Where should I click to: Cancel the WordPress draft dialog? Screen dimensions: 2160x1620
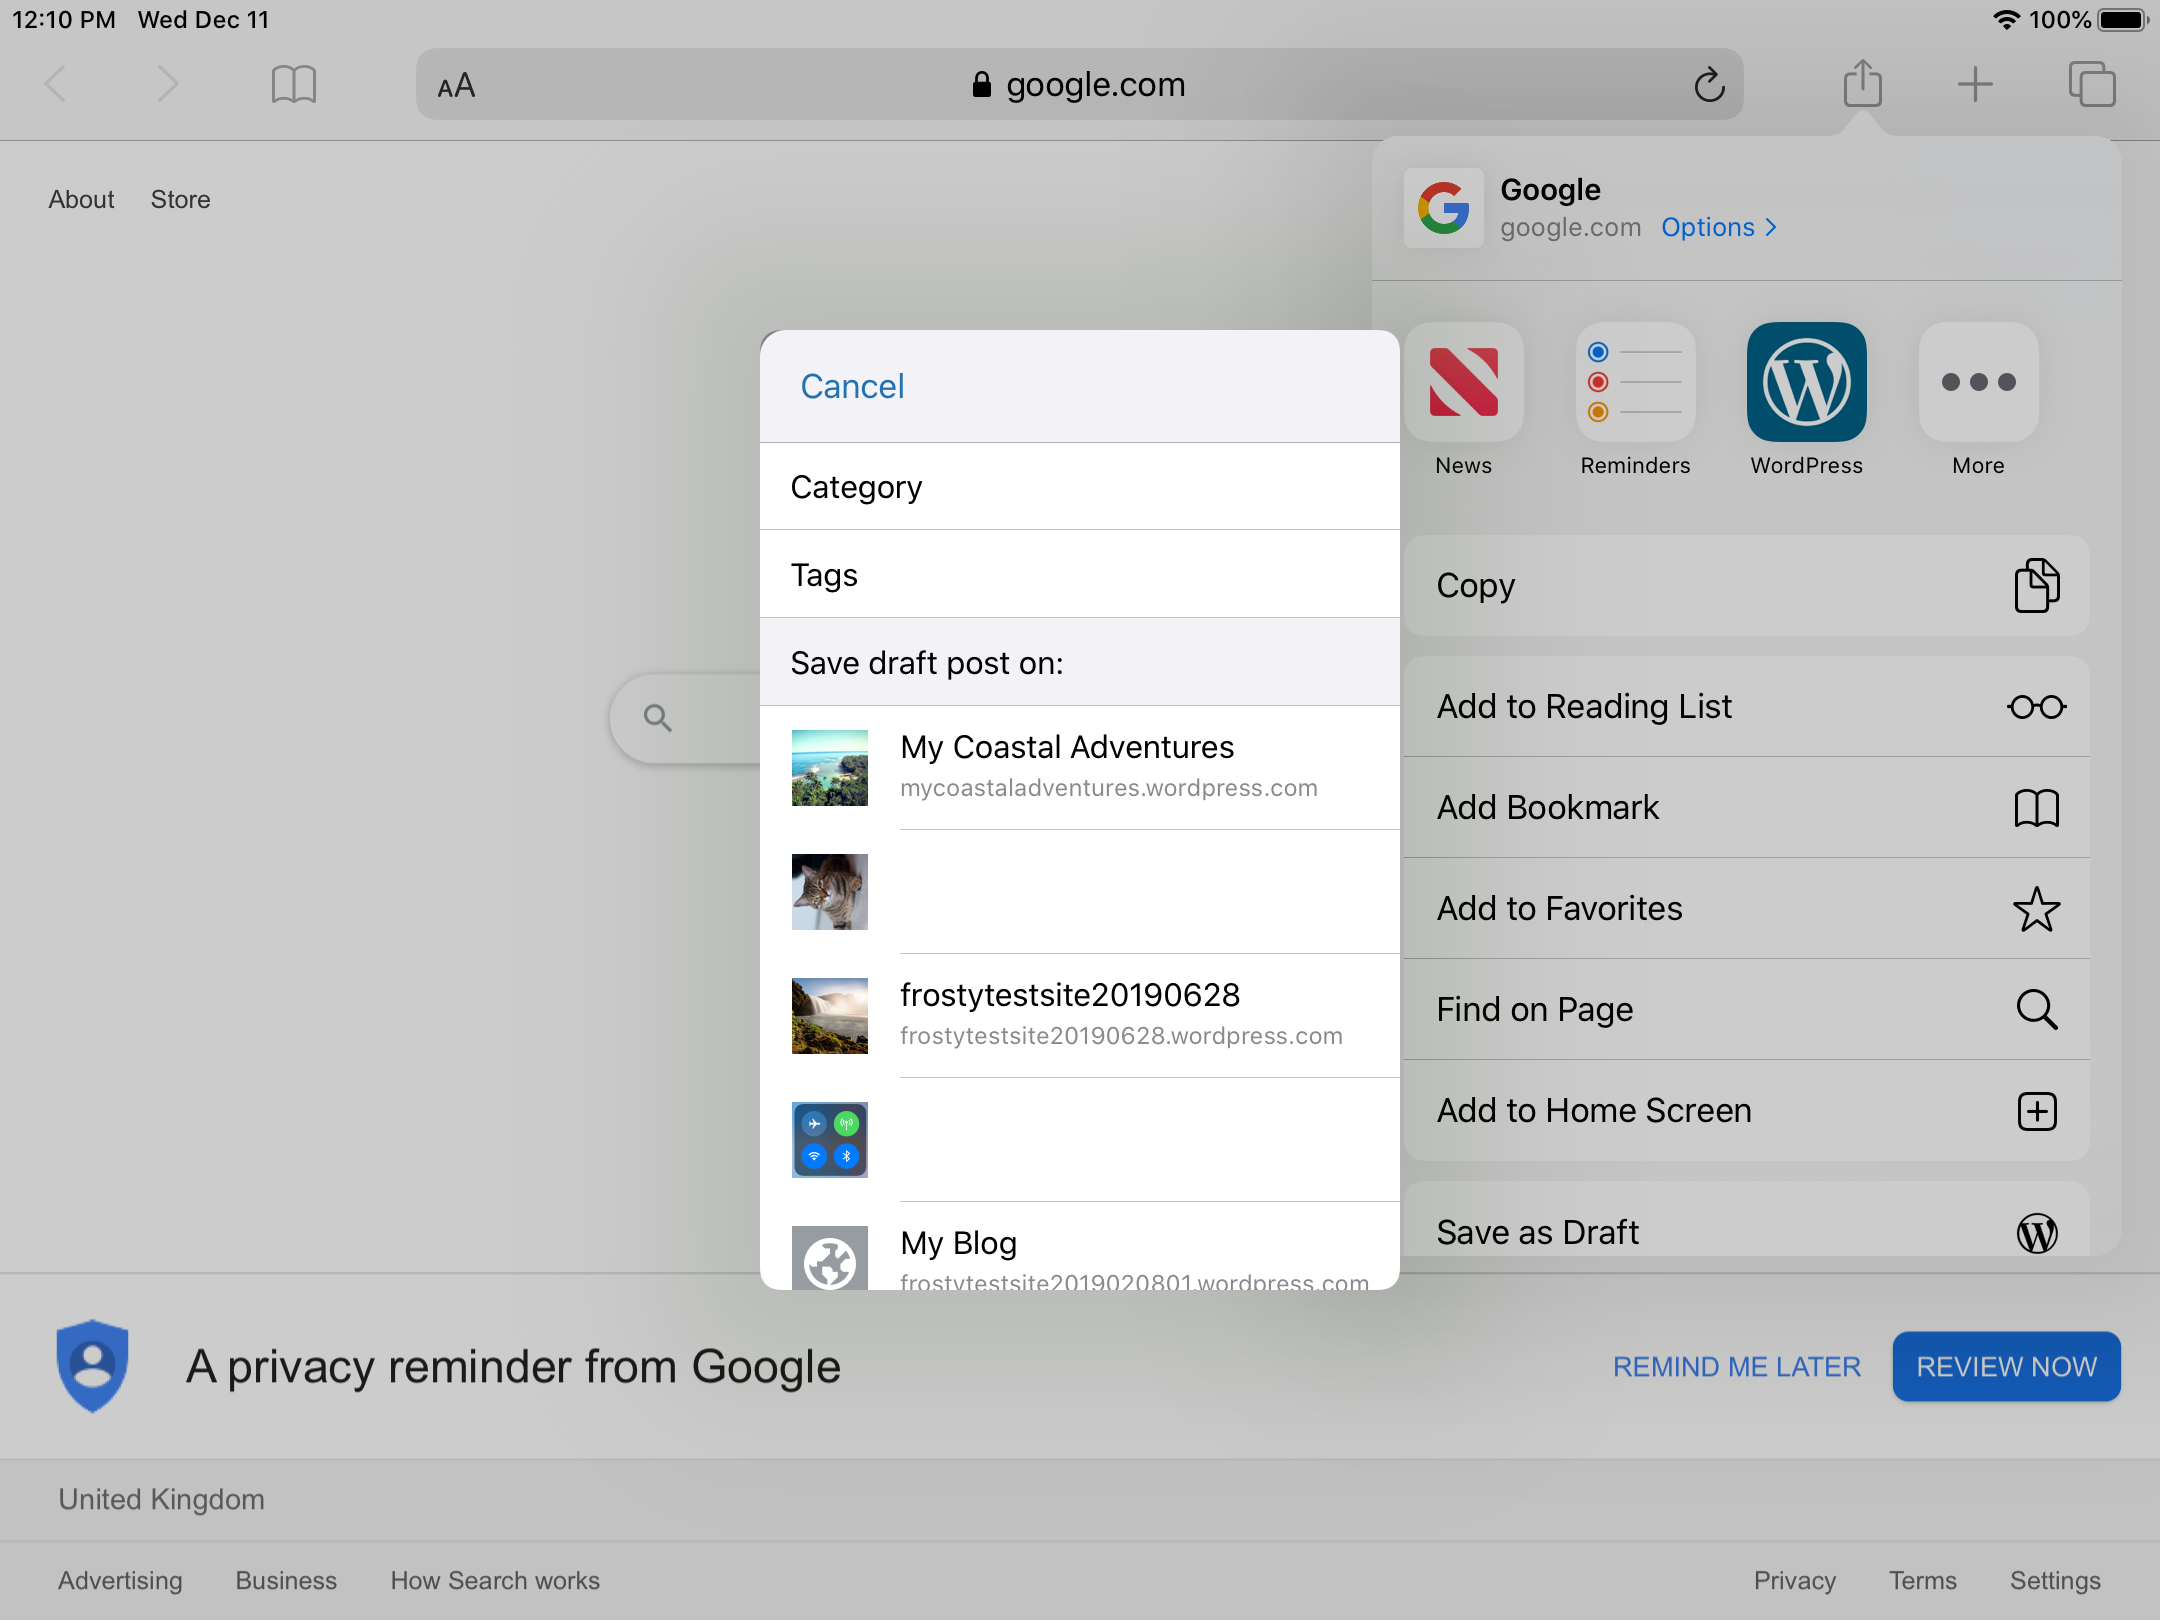point(852,387)
